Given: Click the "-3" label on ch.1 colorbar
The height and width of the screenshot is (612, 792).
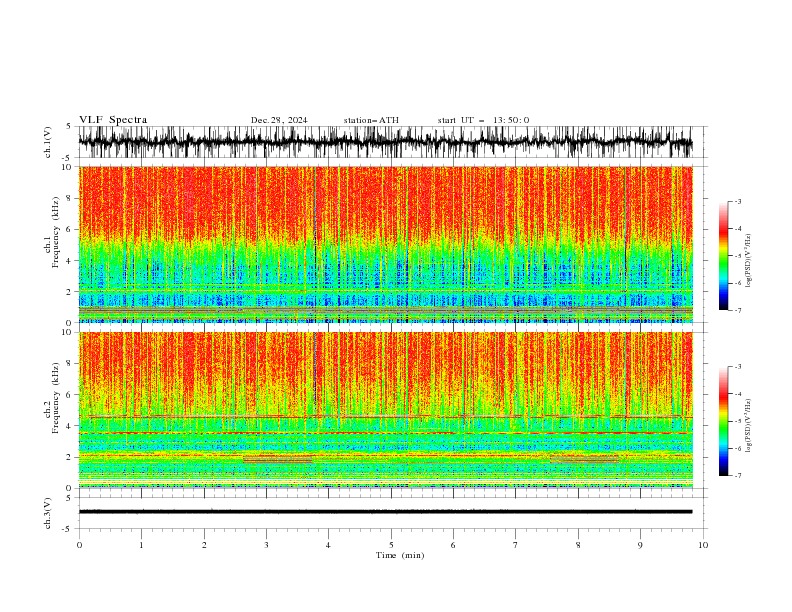Looking at the screenshot, I should point(737,201).
